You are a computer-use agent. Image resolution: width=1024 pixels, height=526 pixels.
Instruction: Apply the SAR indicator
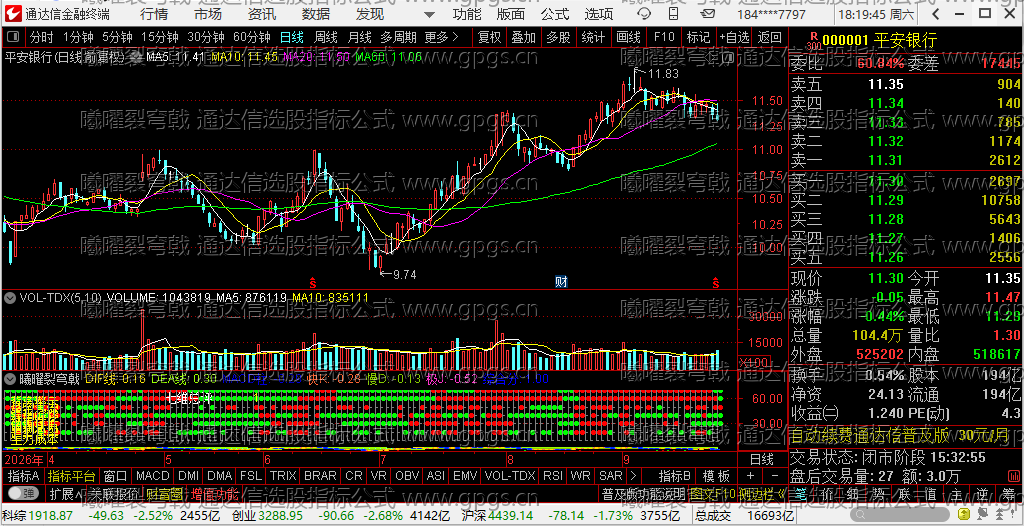click(611, 476)
